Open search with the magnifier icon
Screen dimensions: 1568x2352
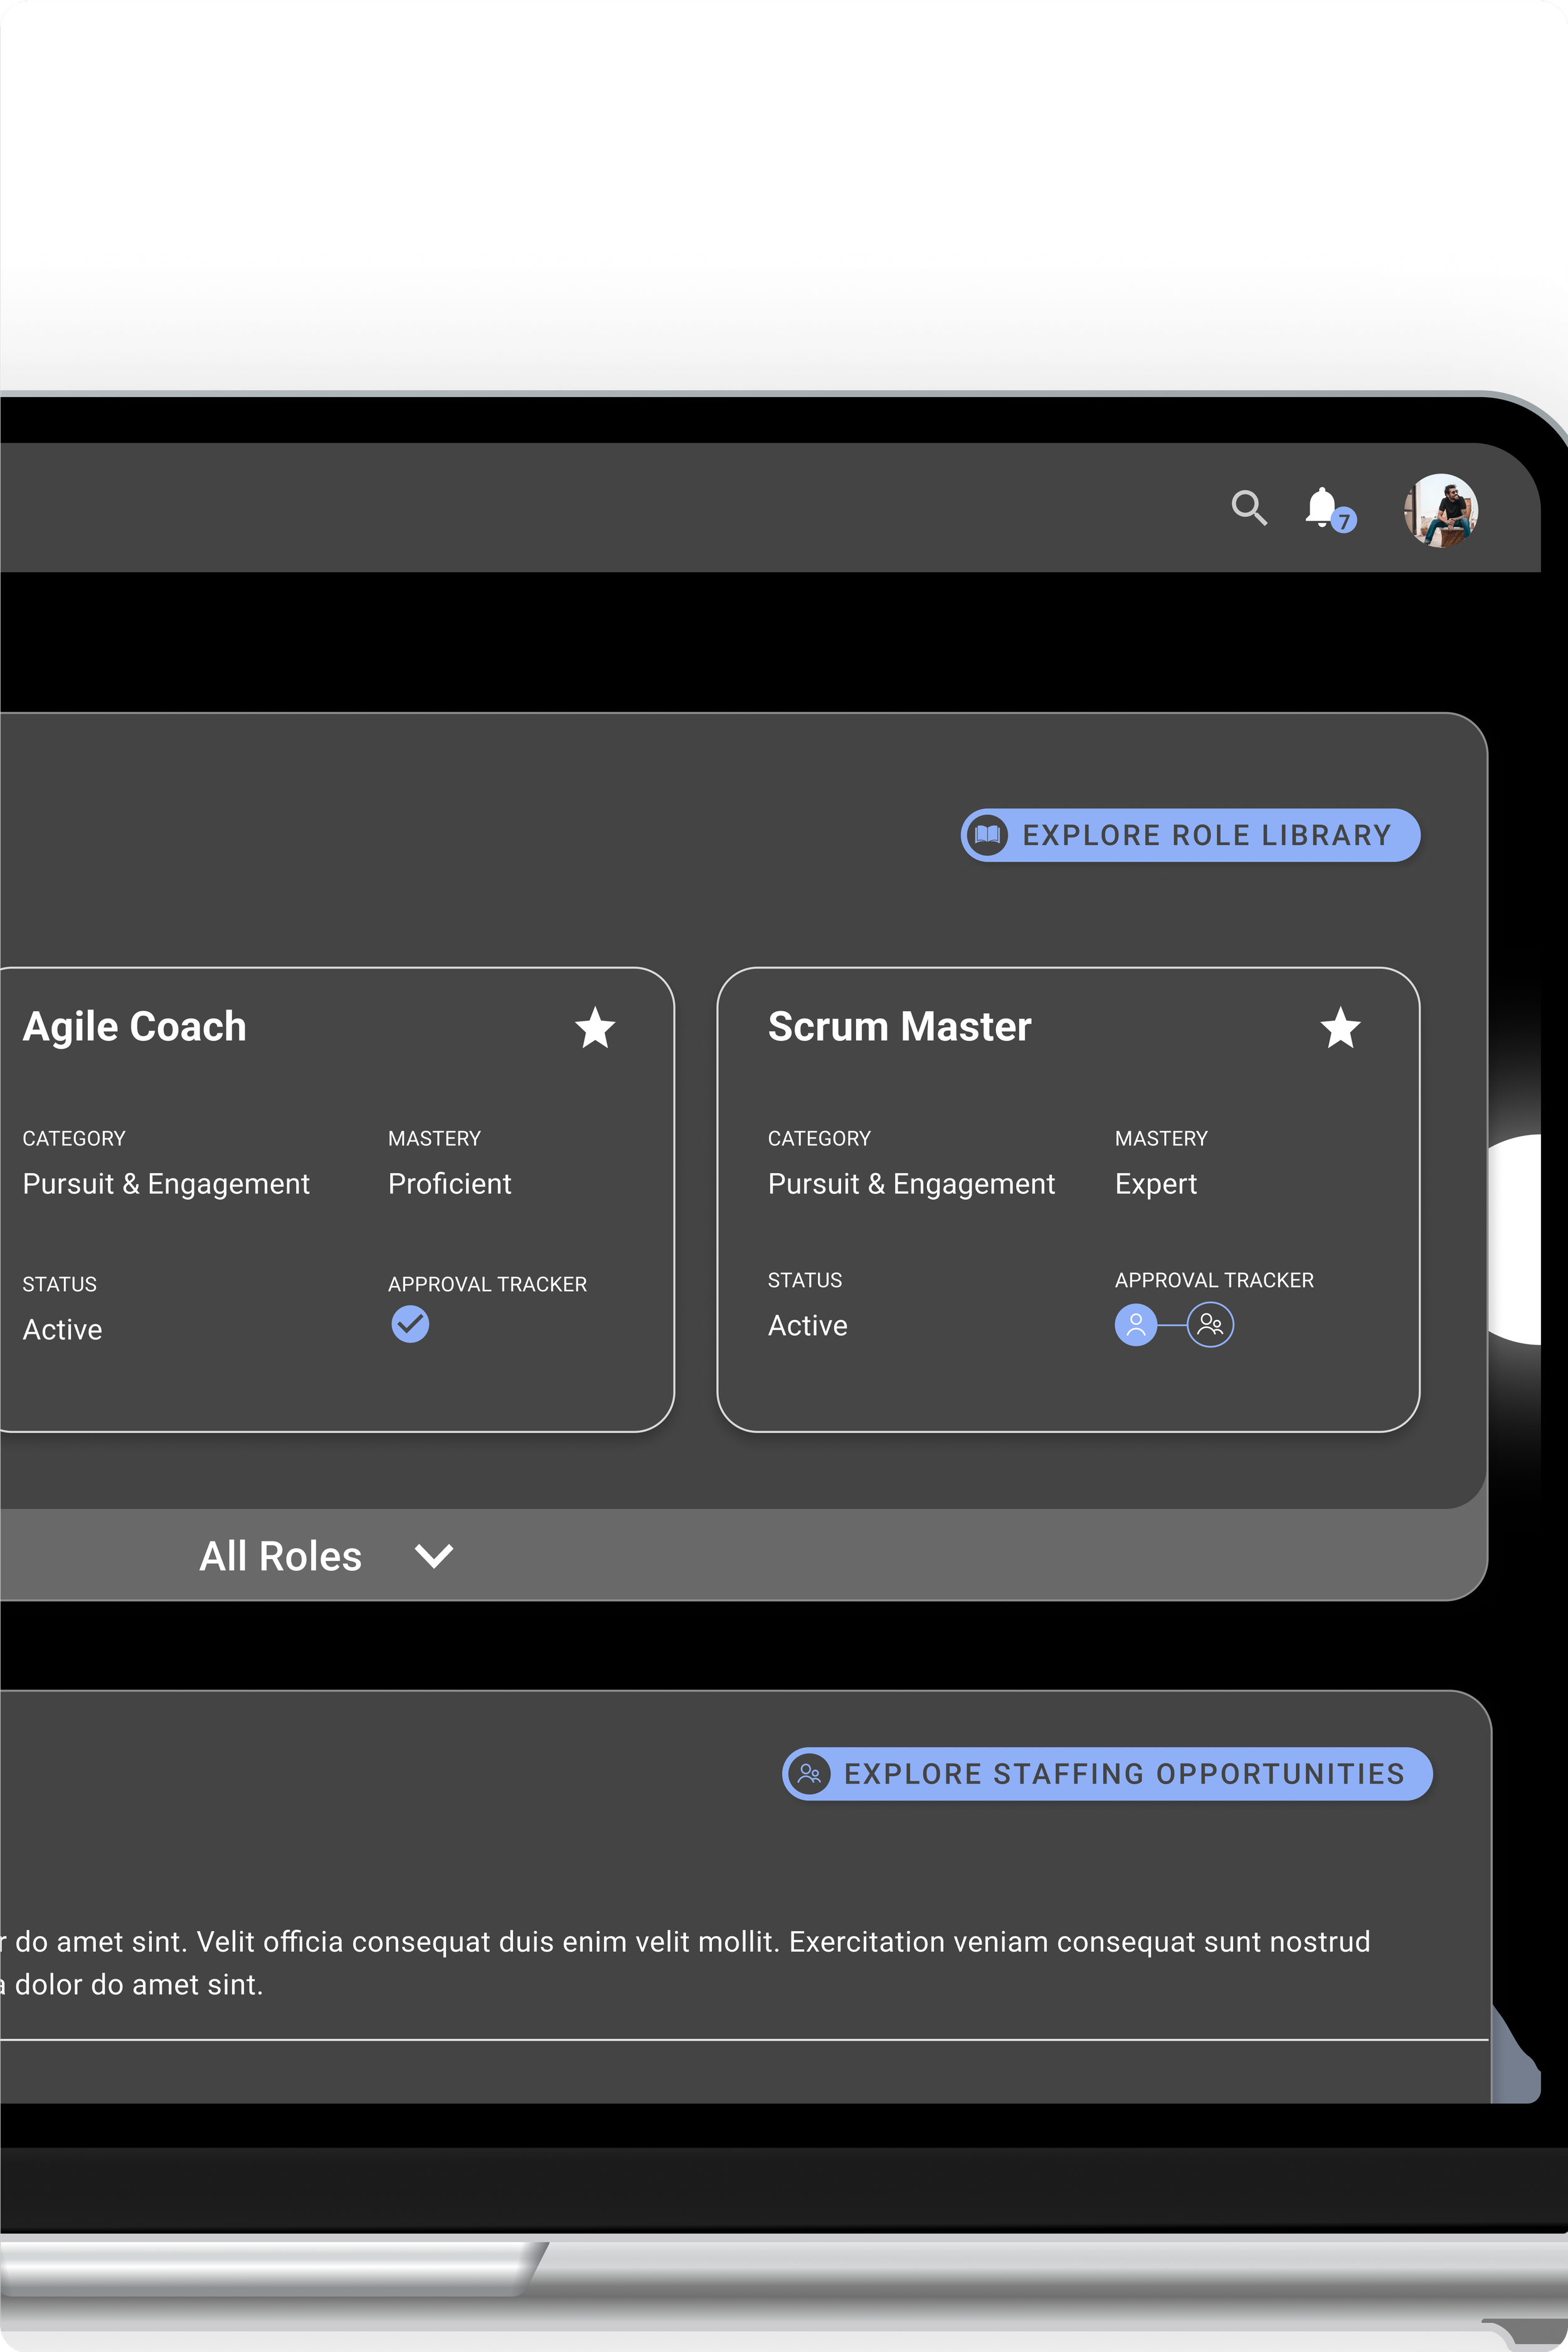[1249, 508]
